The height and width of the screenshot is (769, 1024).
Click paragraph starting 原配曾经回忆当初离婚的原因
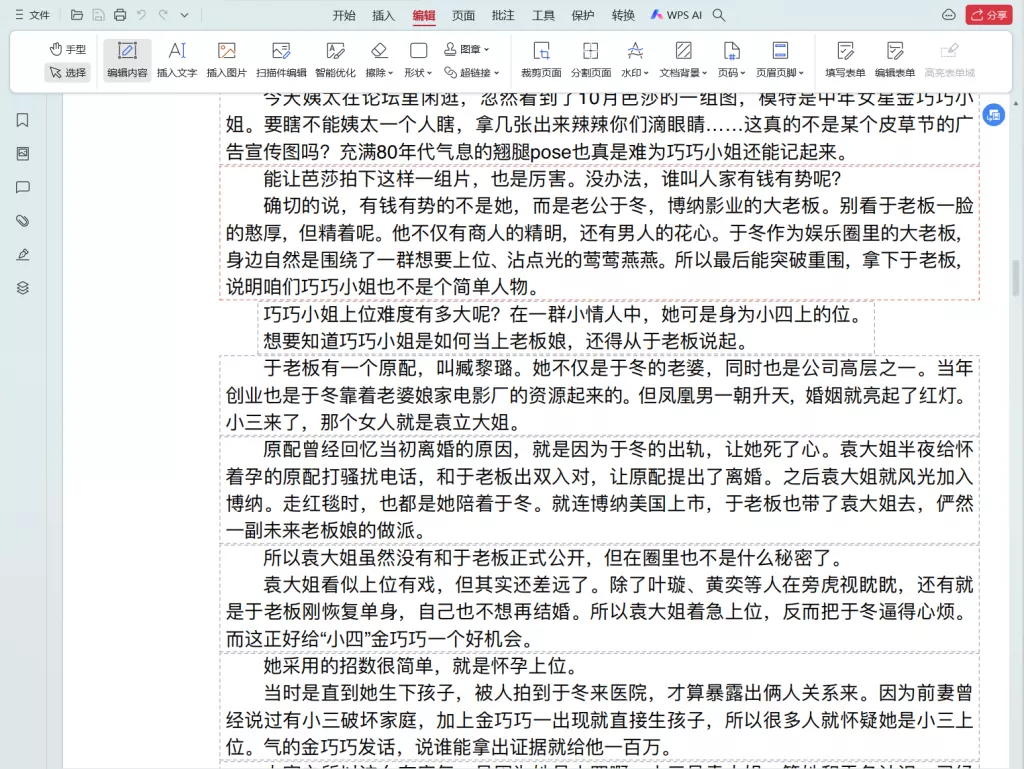[600, 490]
